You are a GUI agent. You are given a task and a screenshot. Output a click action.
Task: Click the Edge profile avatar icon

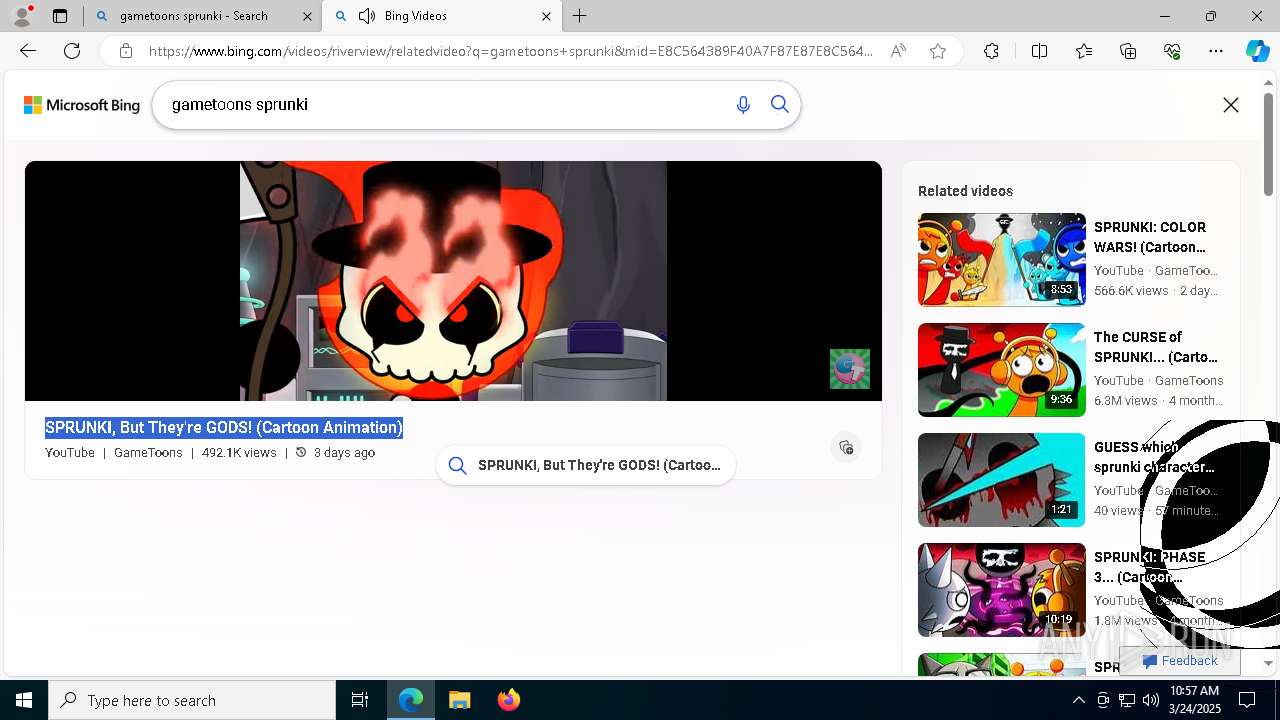[22, 16]
